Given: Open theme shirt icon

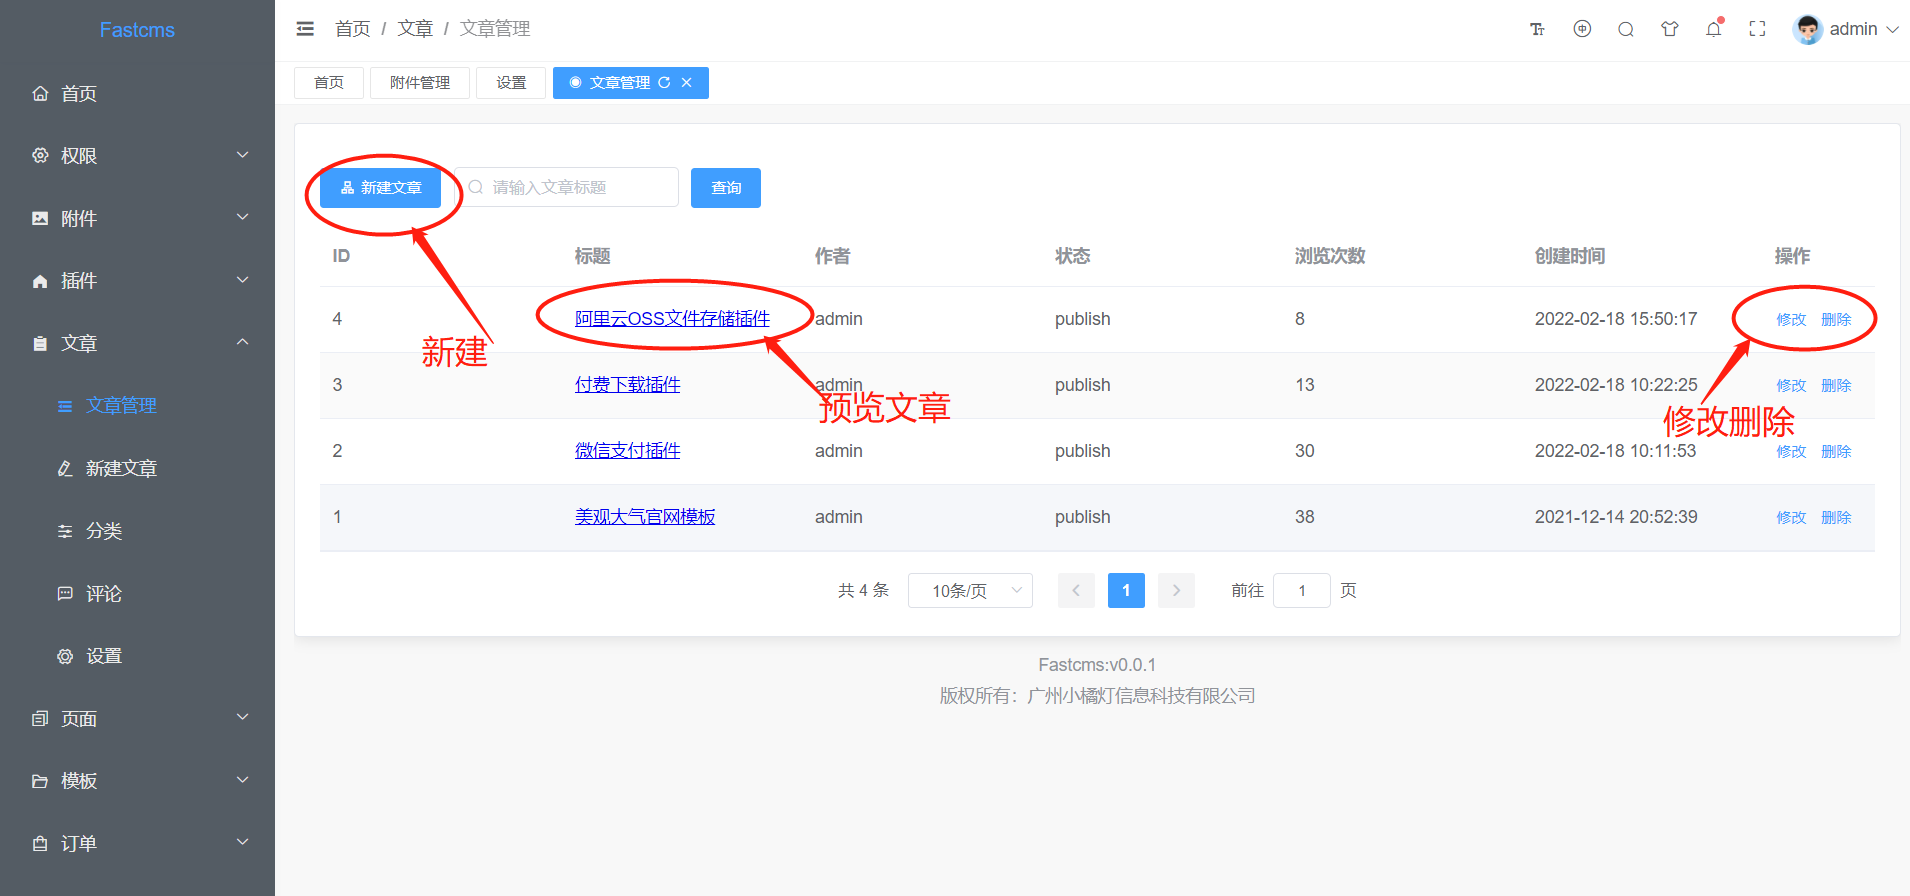Looking at the screenshot, I should click(1670, 29).
